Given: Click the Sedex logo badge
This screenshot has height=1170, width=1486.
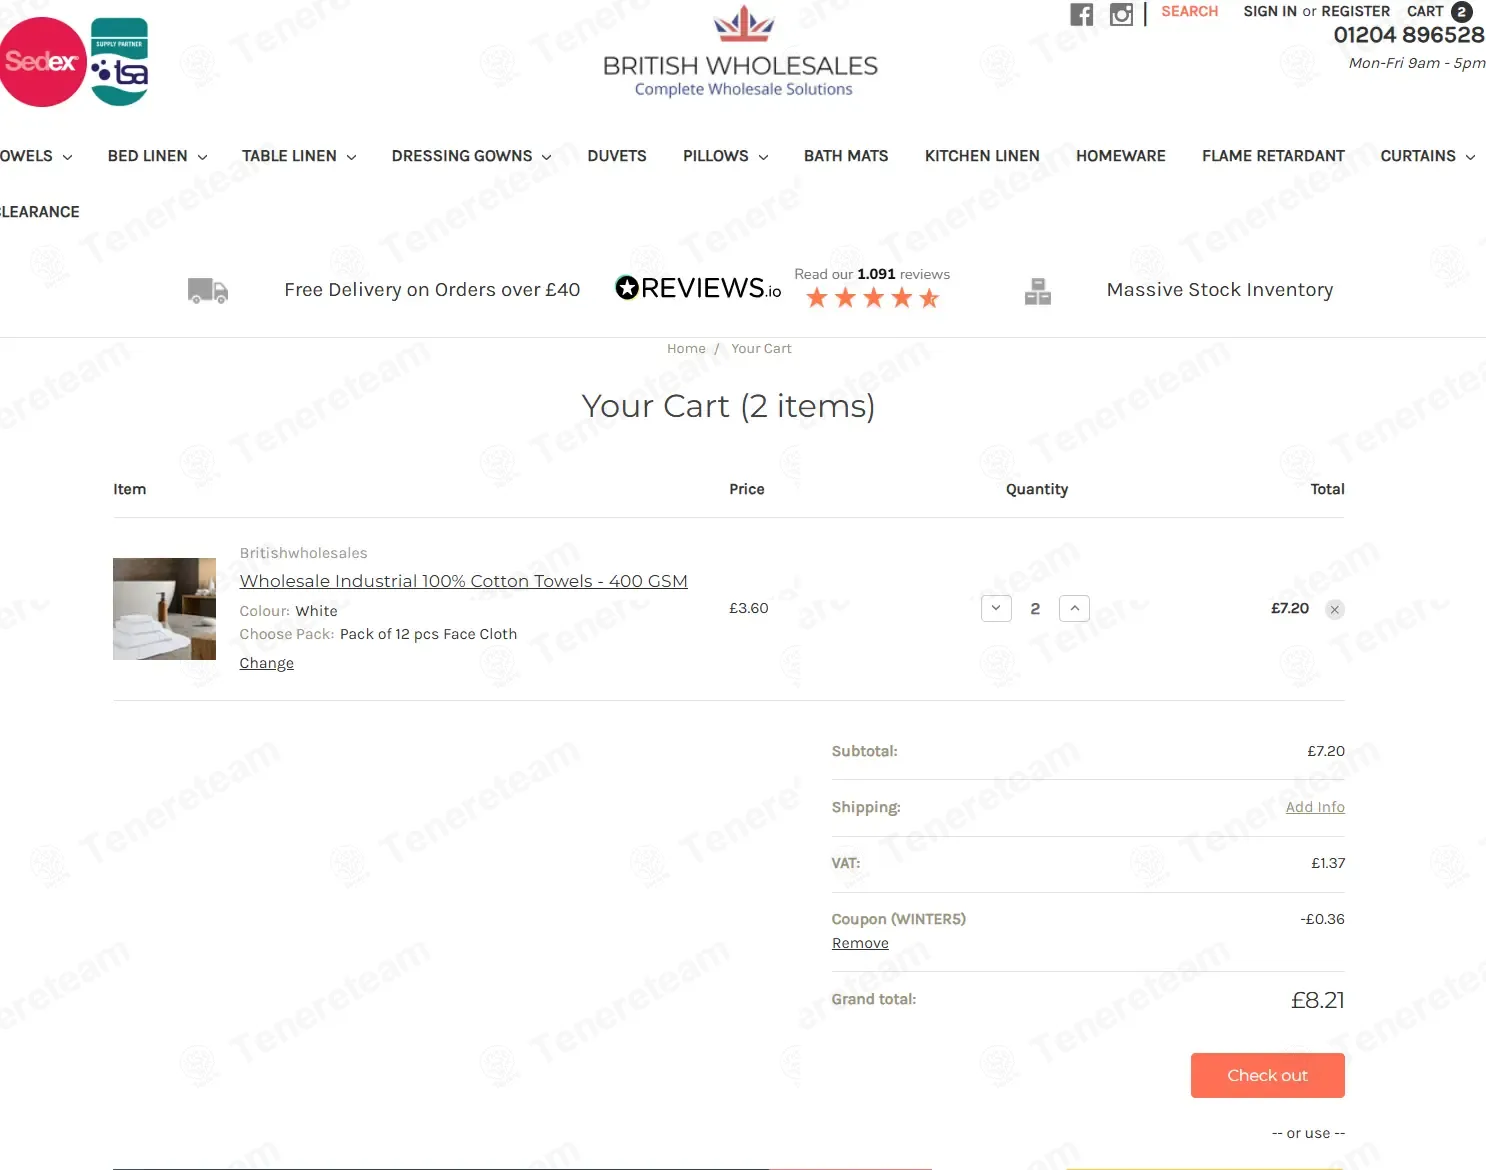Looking at the screenshot, I should pos(42,62).
